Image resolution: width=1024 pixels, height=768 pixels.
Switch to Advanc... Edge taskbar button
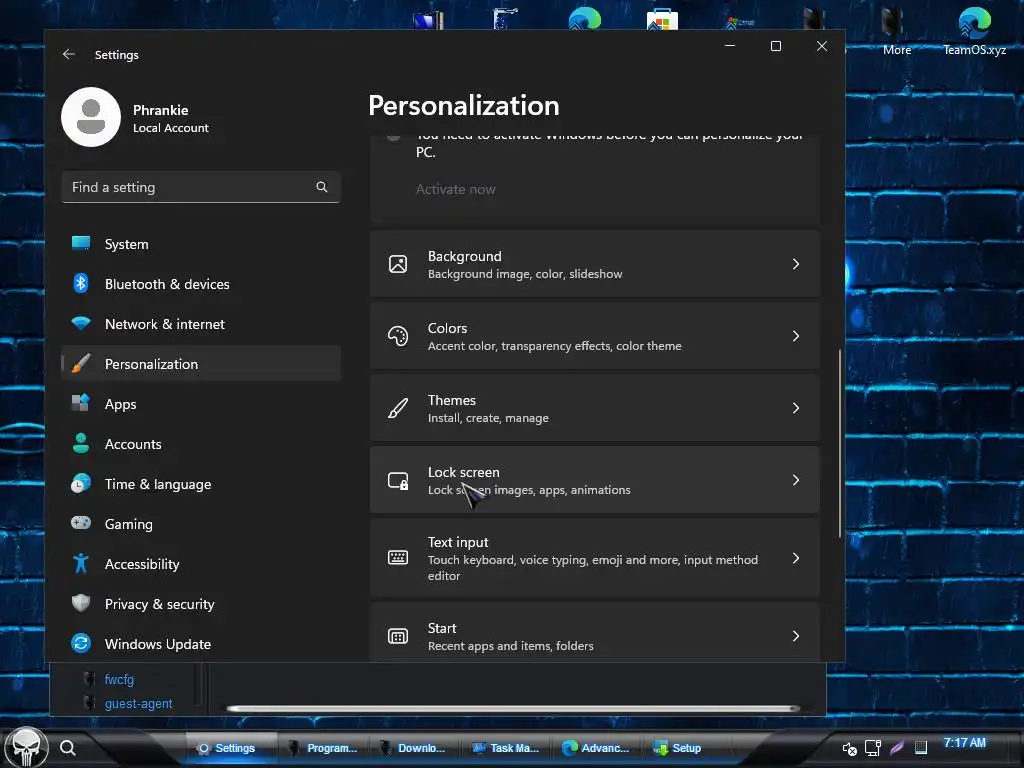pos(597,748)
